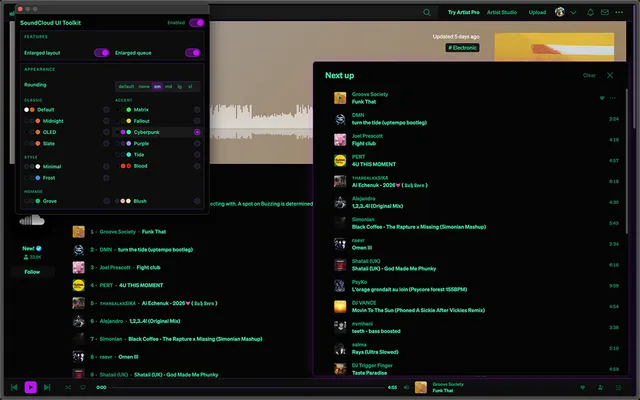
Task: Set rounding to none
Action: pyautogui.click(x=144, y=87)
